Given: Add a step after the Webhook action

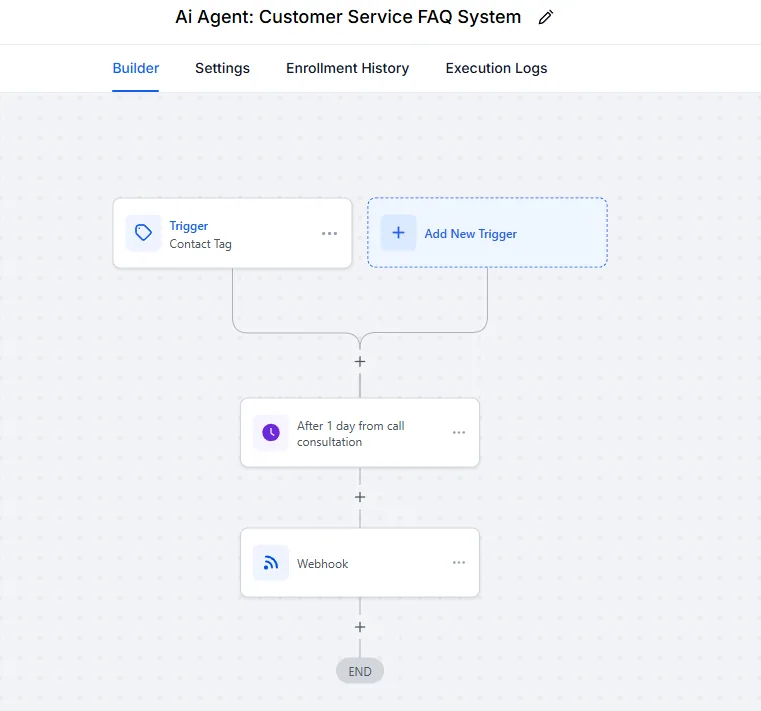Looking at the screenshot, I should click(360, 627).
